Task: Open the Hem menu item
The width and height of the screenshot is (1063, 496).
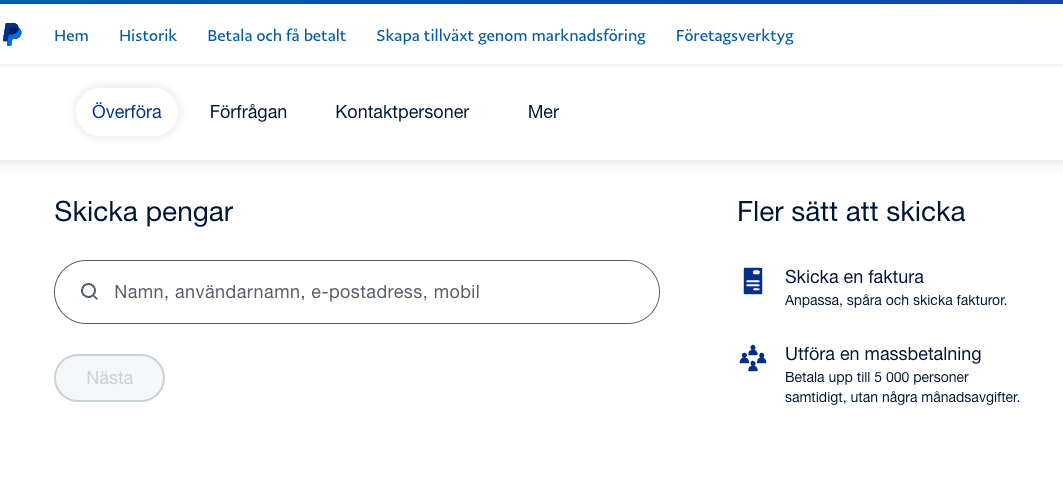Action: pos(71,36)
